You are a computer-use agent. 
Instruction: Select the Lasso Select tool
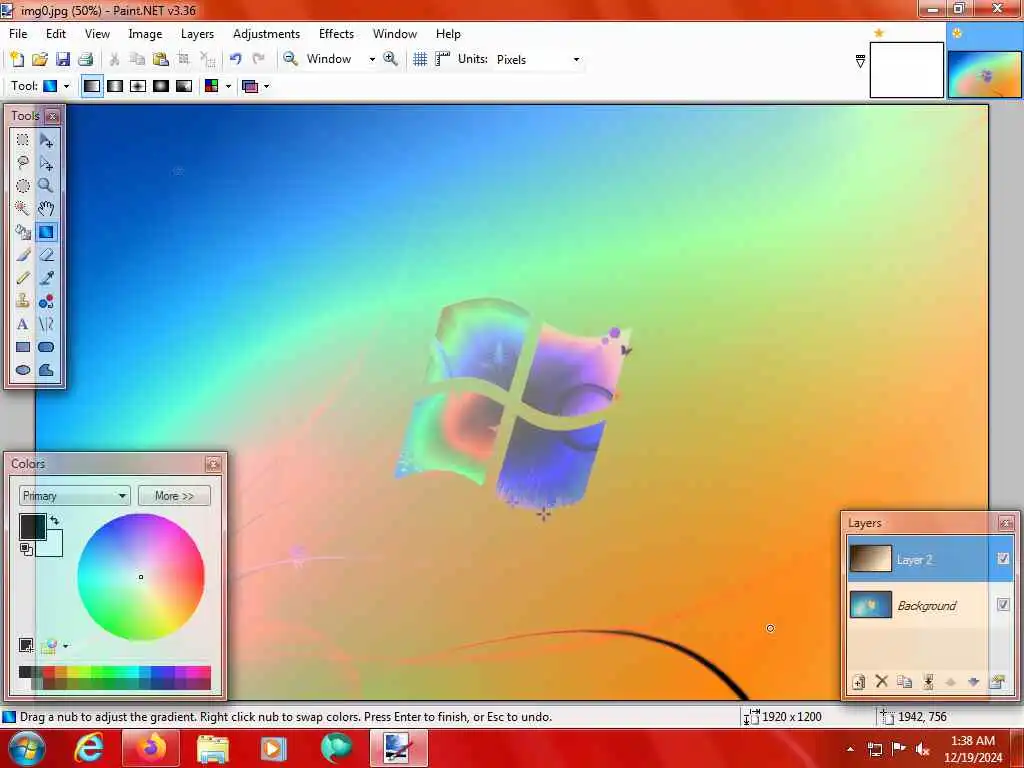point(23,163)
